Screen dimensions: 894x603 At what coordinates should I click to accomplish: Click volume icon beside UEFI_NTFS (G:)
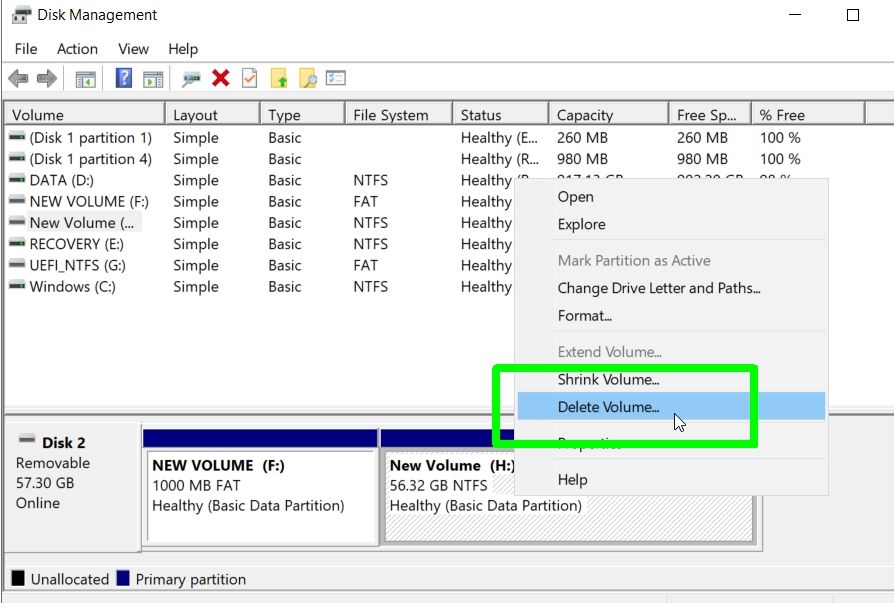click(x=17, y=264)
